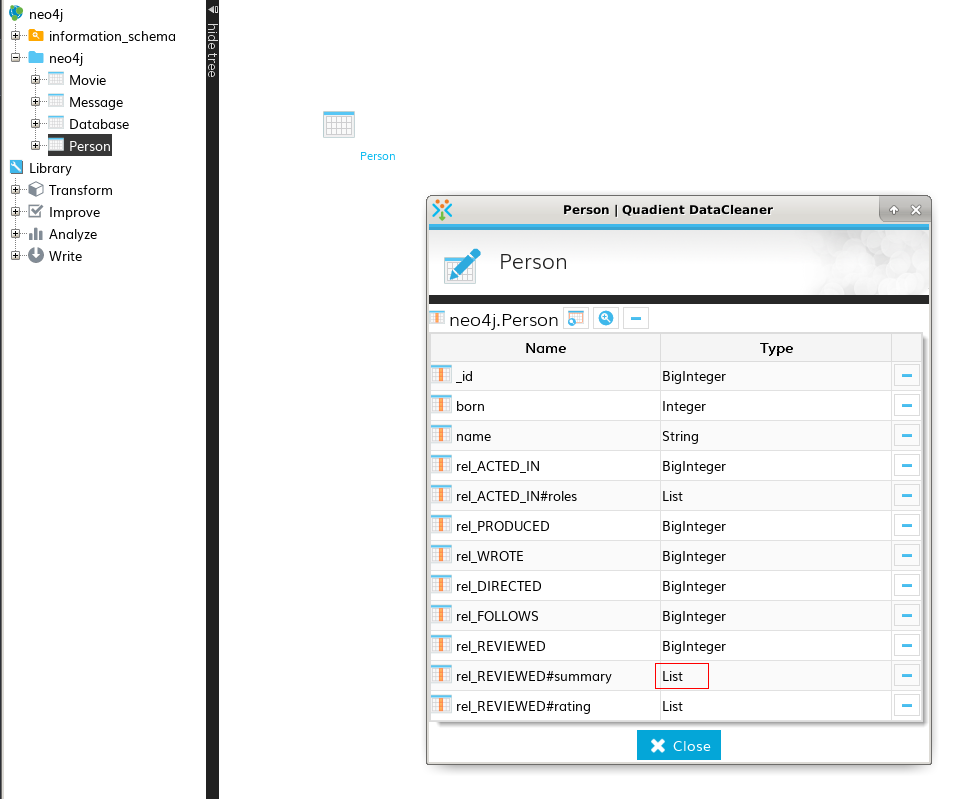Remove the rel_DIRECTED column
Screen dimensions: 953x799
[x=907, y=586]
